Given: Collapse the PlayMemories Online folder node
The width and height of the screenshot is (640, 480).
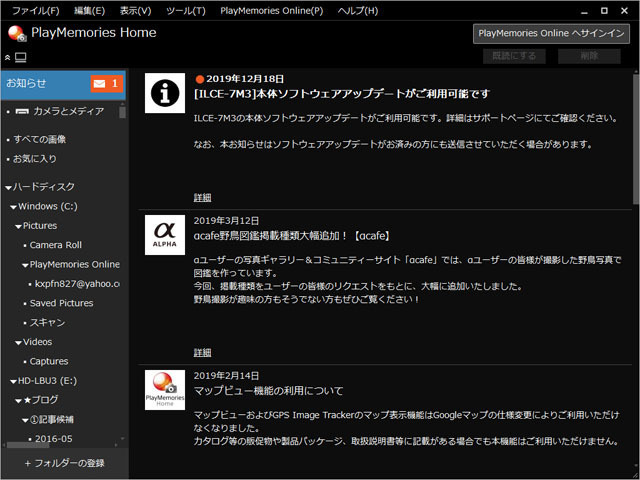Looking at the screenshot, I should click(25, 265).
